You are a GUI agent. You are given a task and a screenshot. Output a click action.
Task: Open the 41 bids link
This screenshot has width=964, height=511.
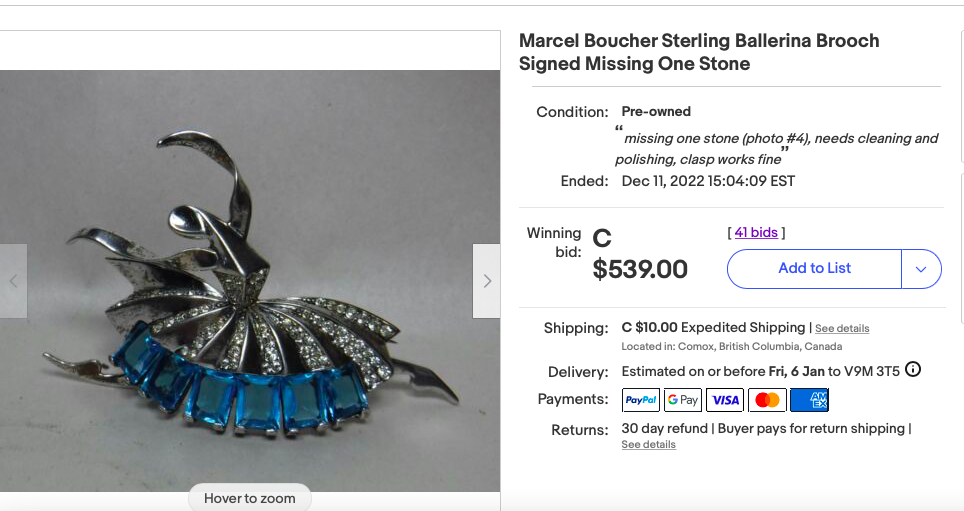pos(756,233)
